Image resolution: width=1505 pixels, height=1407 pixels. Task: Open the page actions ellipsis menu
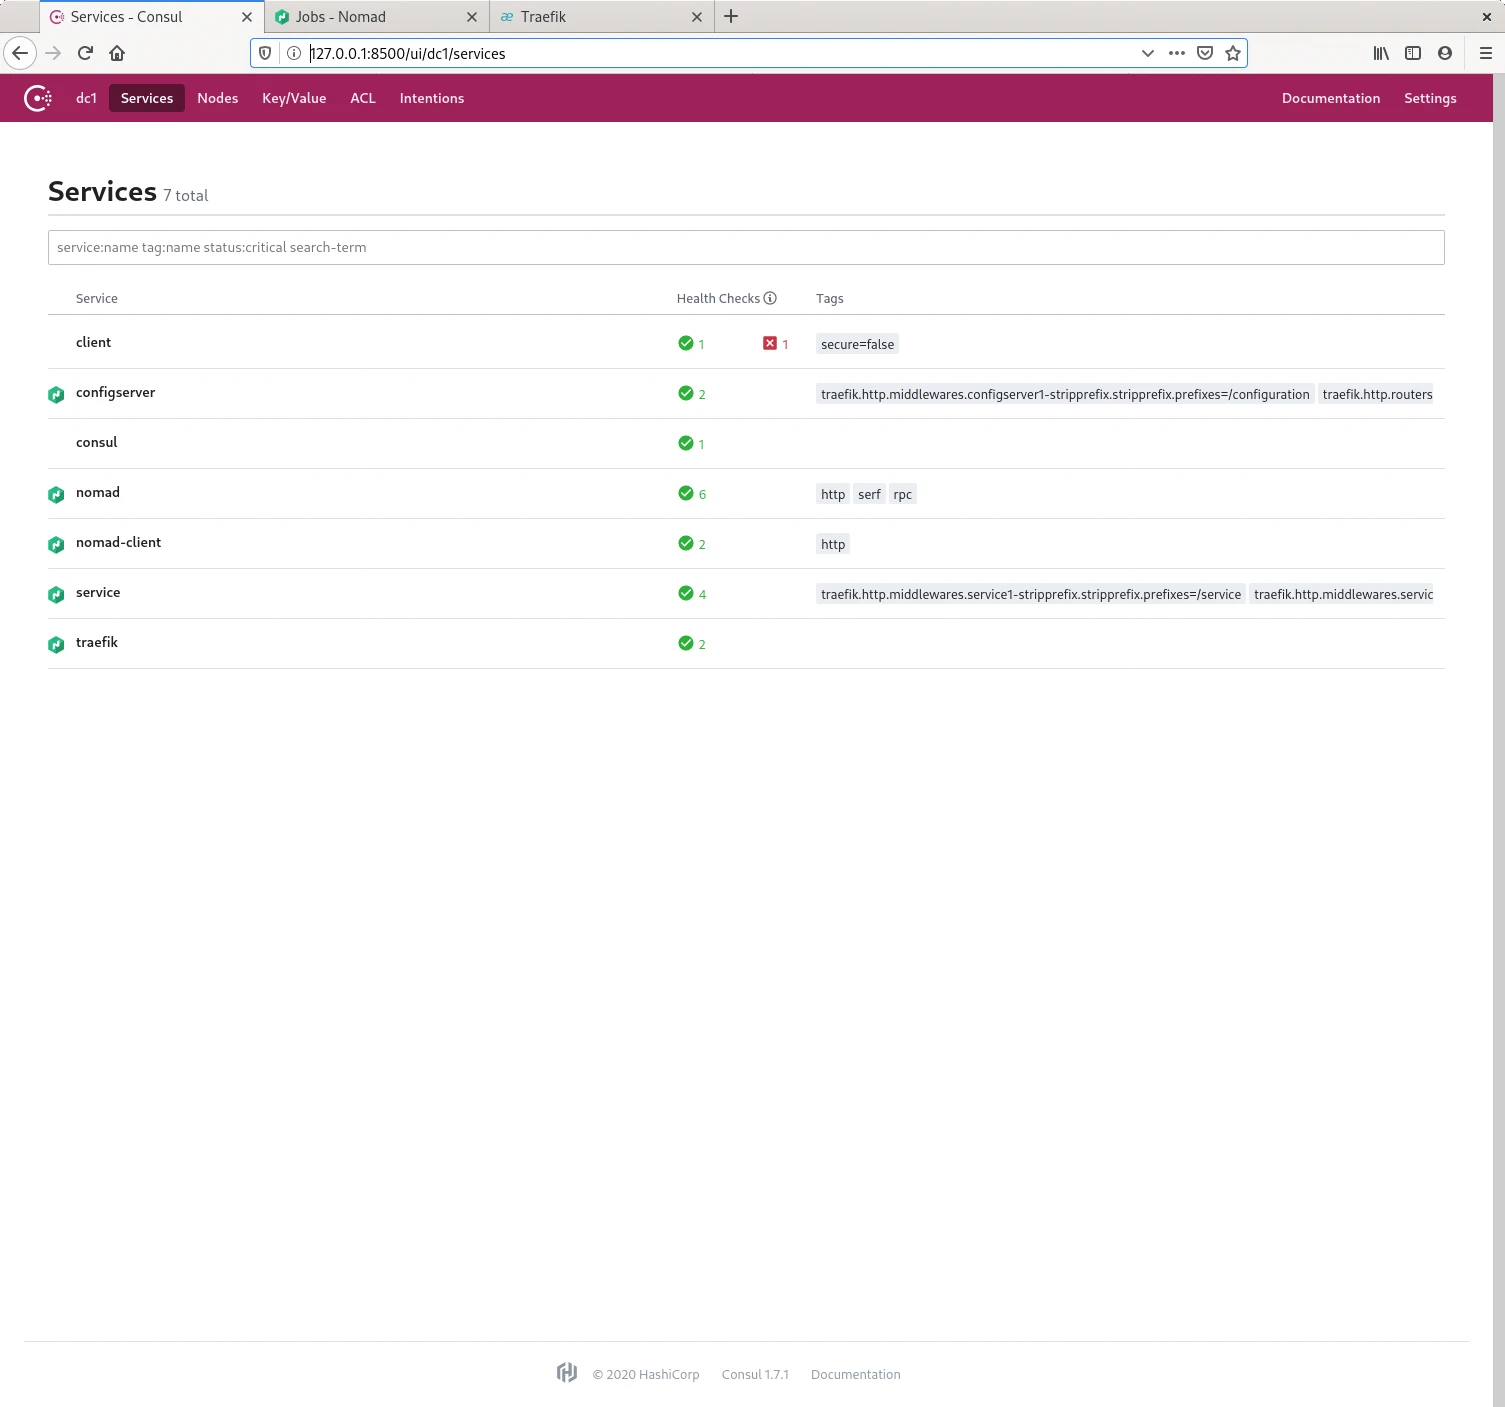point(1177,53)
